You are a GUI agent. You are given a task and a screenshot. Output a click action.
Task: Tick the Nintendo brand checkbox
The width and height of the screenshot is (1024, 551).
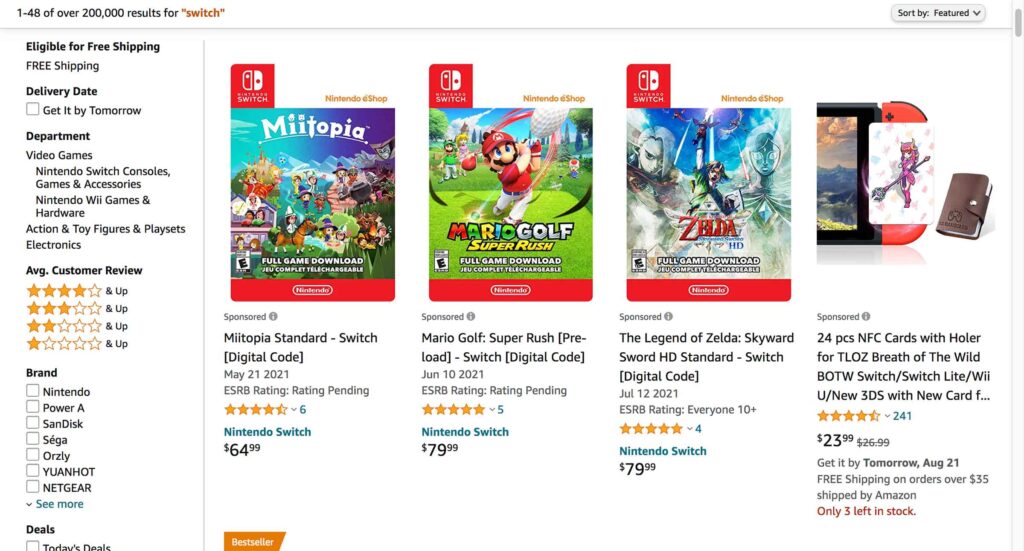click(33, 392)
